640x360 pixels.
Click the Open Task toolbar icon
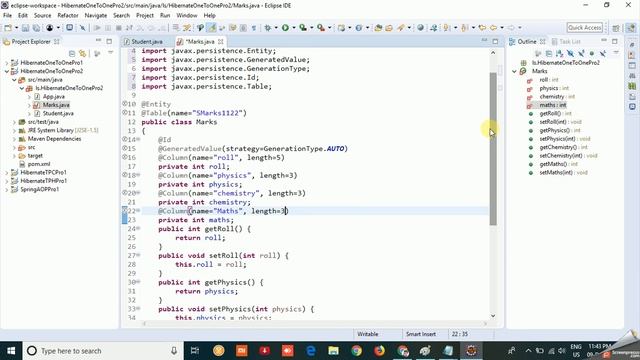point(389,28)
